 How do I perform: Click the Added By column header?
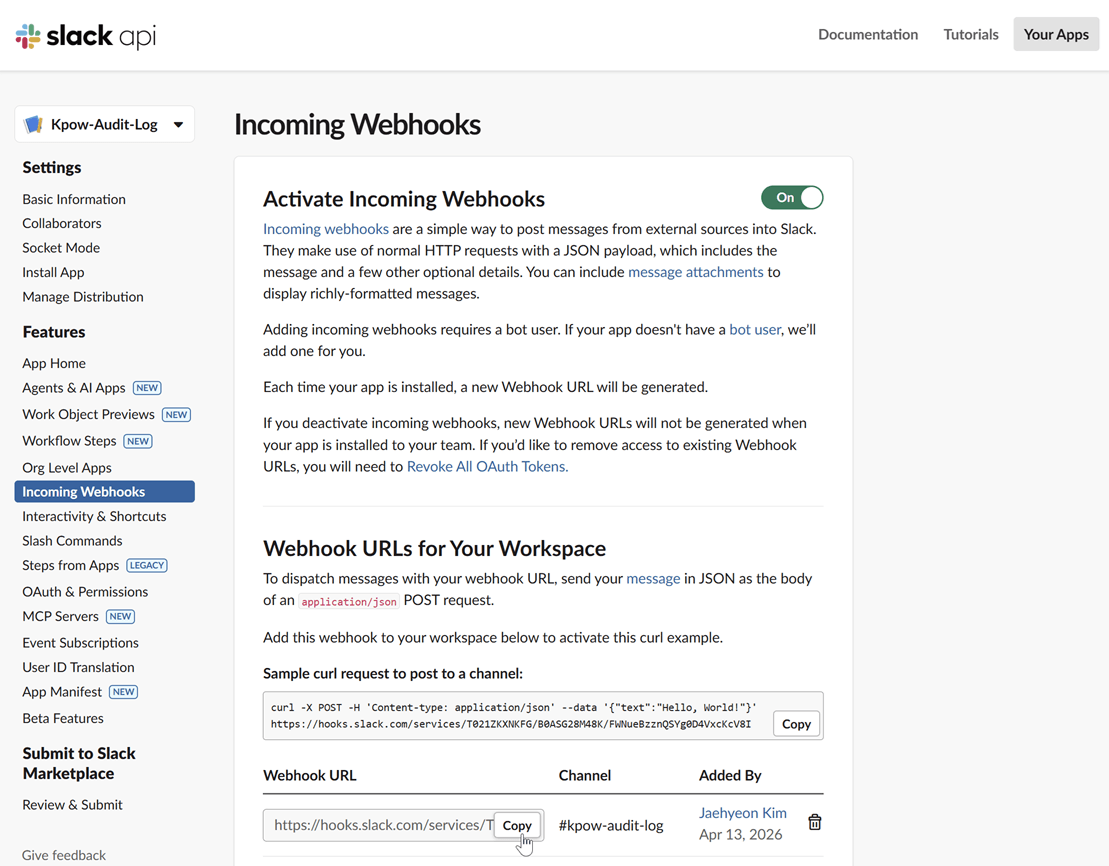click(x=730, y=775)
